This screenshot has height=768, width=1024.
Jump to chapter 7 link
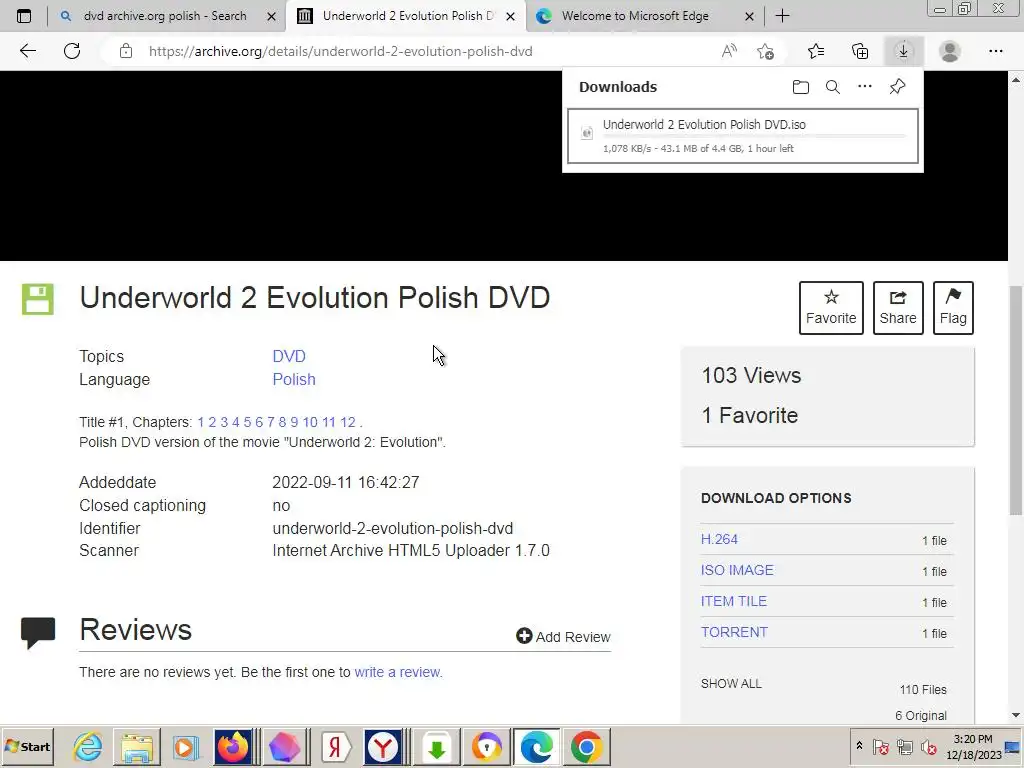coord(270,422)
